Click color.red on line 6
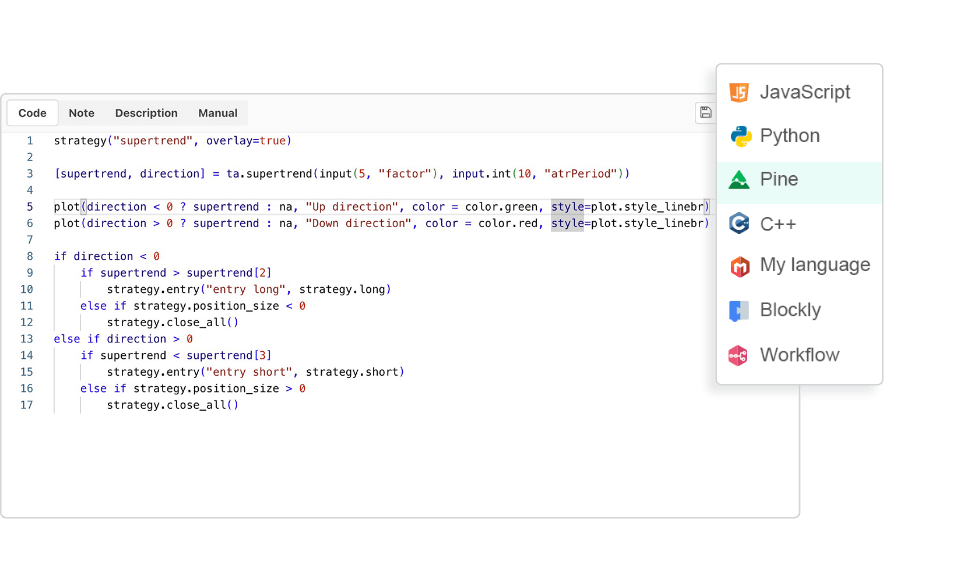 [508, 223]
